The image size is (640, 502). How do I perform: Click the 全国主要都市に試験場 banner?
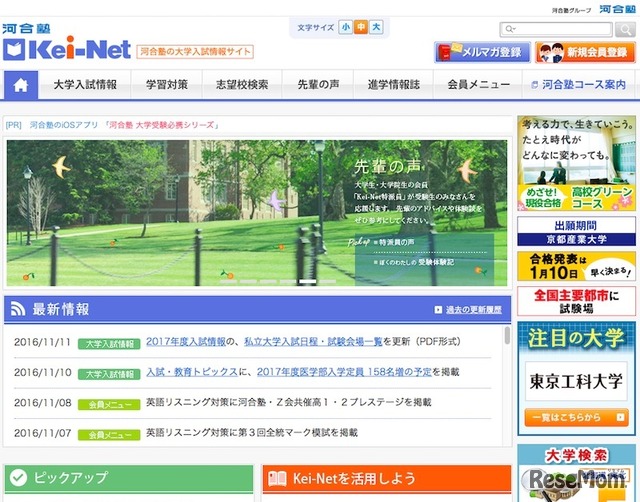click(x=576, y=301)
